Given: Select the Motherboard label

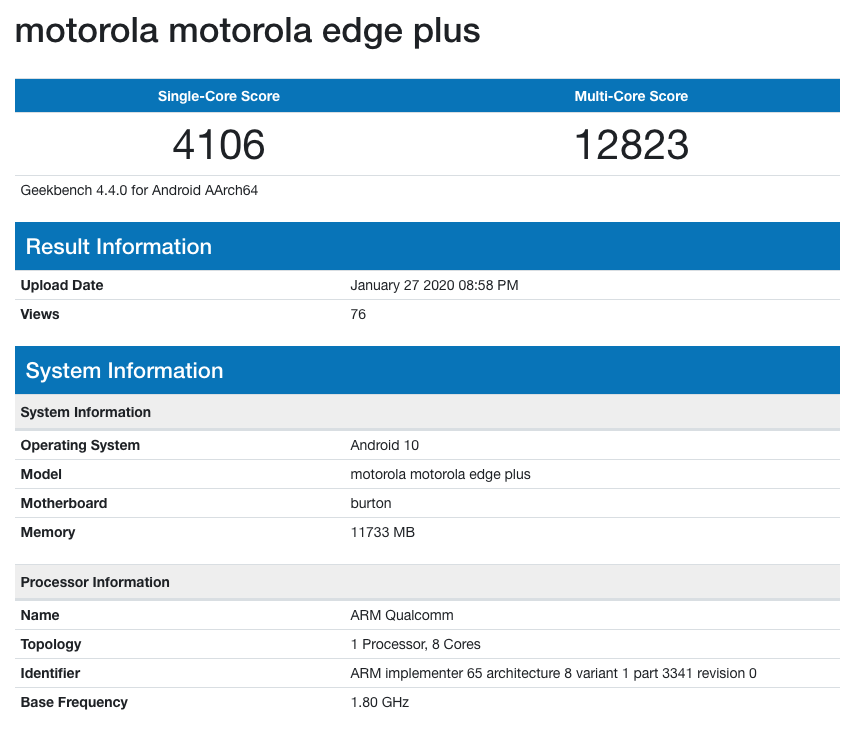Looking at the screenshot, I should (x=64, y=503).
